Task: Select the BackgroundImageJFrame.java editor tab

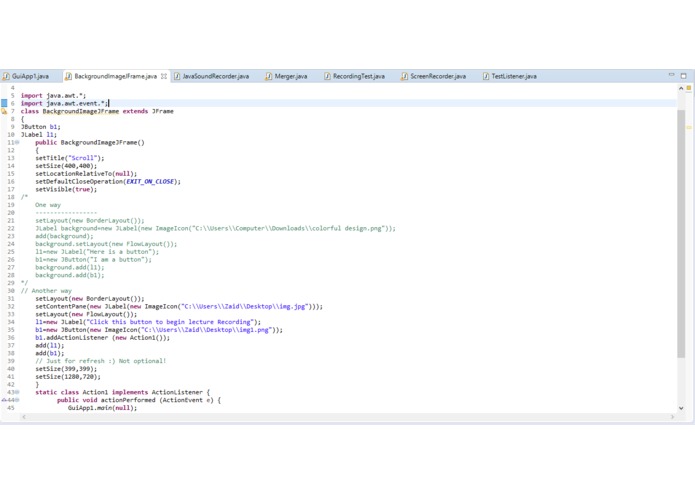Action: coord(115,76)
